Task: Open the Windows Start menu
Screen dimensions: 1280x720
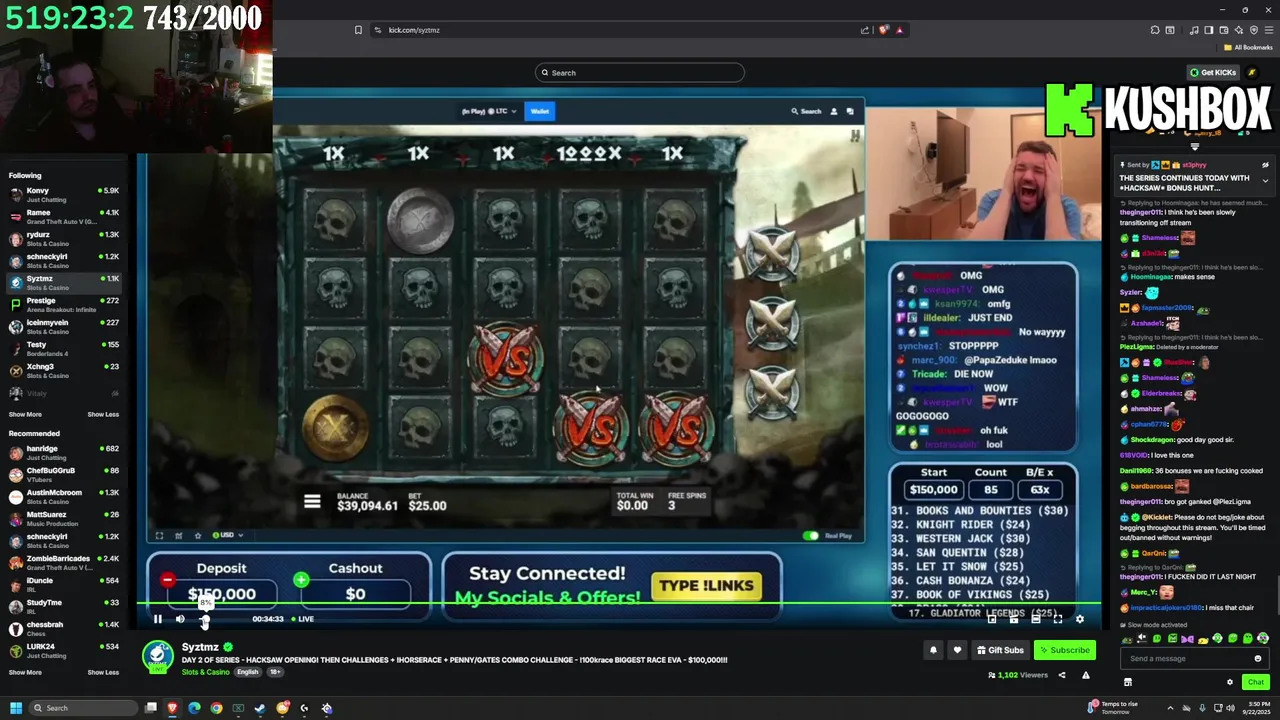Action: (15, 708)
